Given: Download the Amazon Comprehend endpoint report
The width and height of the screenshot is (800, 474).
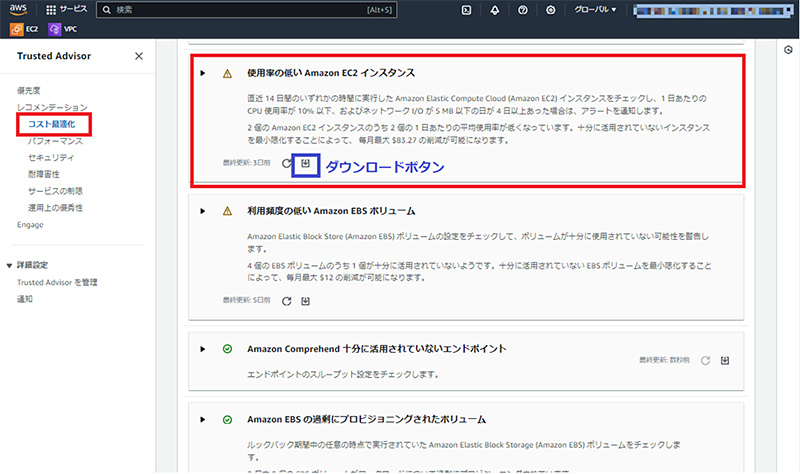Looking at the screenshot, I should tap(724, 361).
